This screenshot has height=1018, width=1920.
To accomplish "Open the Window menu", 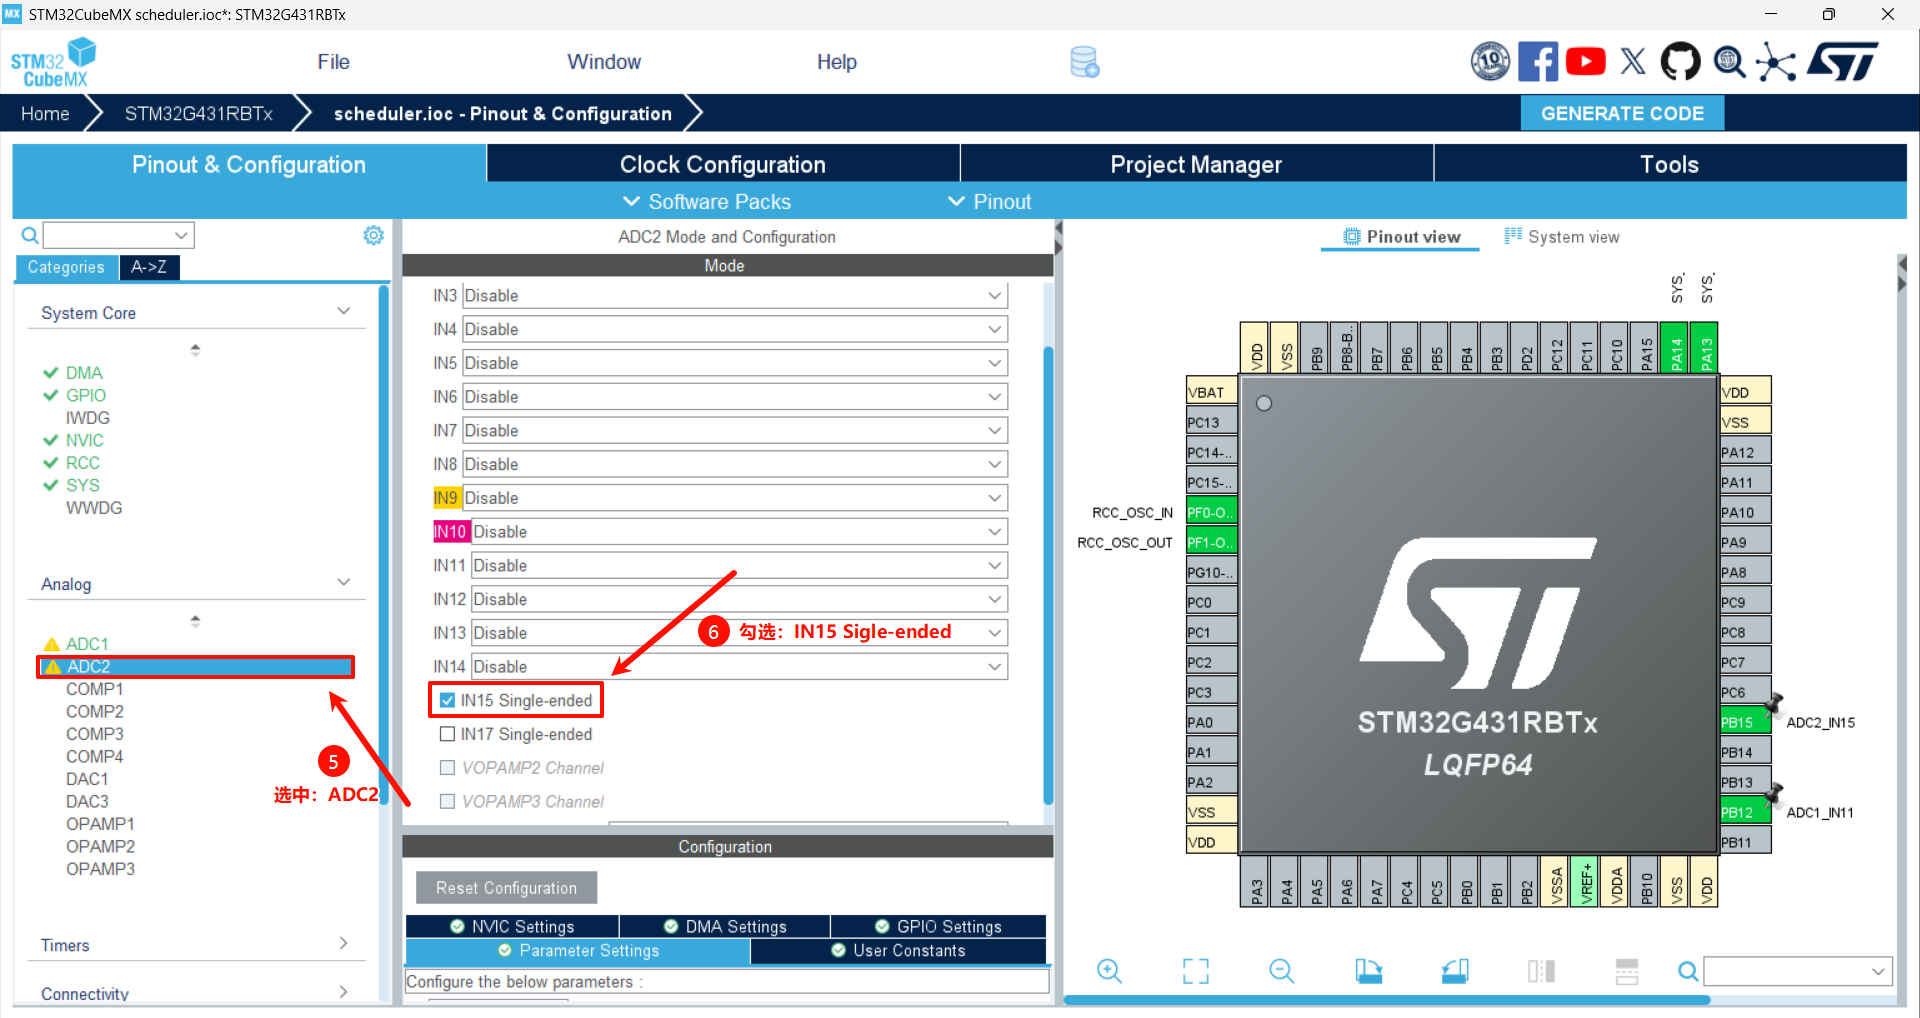I will point(604,62).
